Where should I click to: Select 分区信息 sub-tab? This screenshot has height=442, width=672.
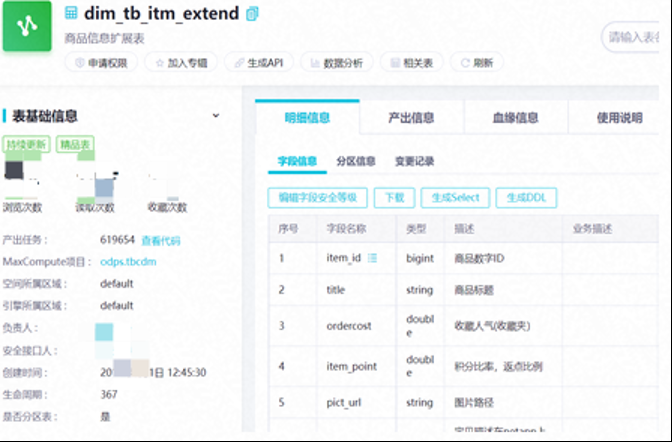point(356,161)
